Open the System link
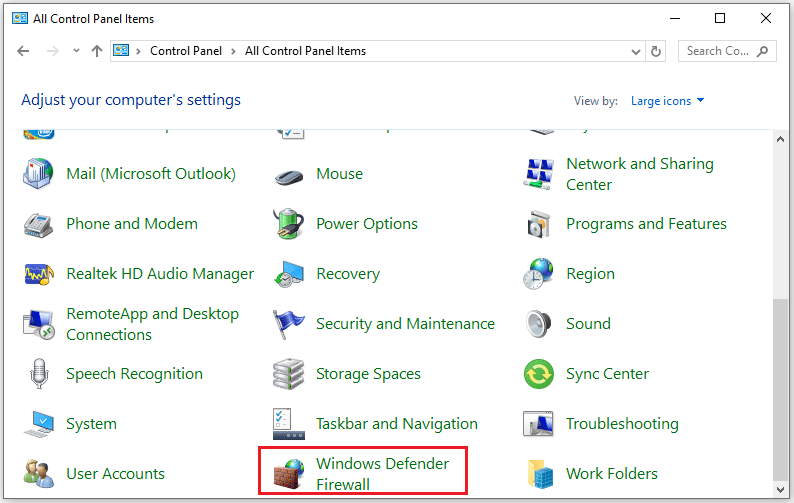The height and width of the screenshot is (503, 794). pos(91,424)
